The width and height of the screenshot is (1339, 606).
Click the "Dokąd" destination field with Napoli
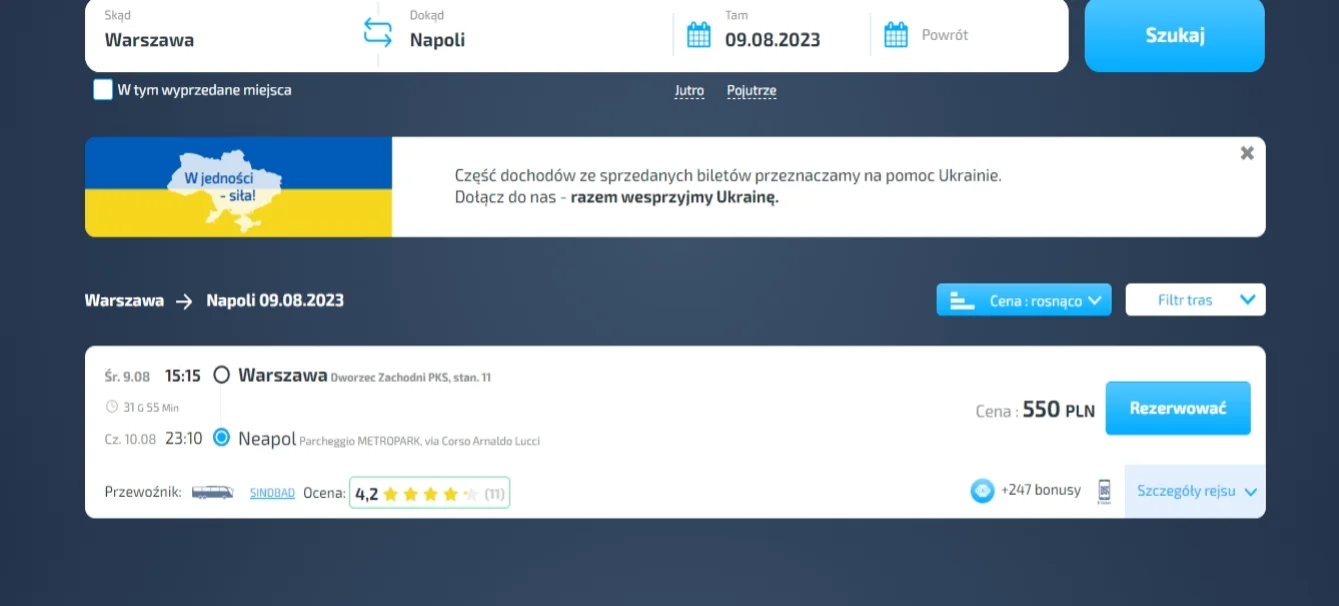point(520,40)
